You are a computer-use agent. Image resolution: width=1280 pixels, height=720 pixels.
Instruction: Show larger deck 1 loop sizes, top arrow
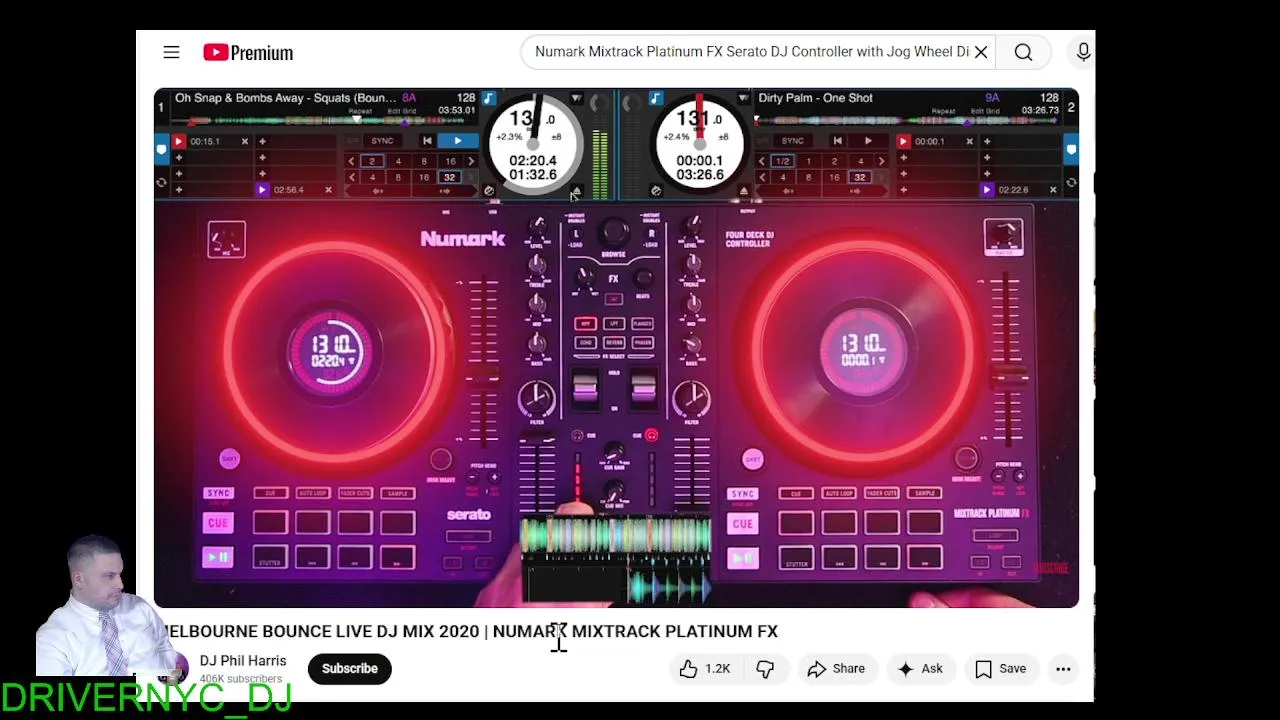point(471,161)
